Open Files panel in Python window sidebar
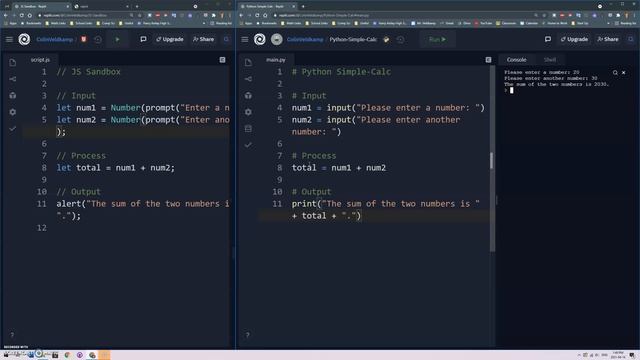The image size is (640, 360). 248,62
